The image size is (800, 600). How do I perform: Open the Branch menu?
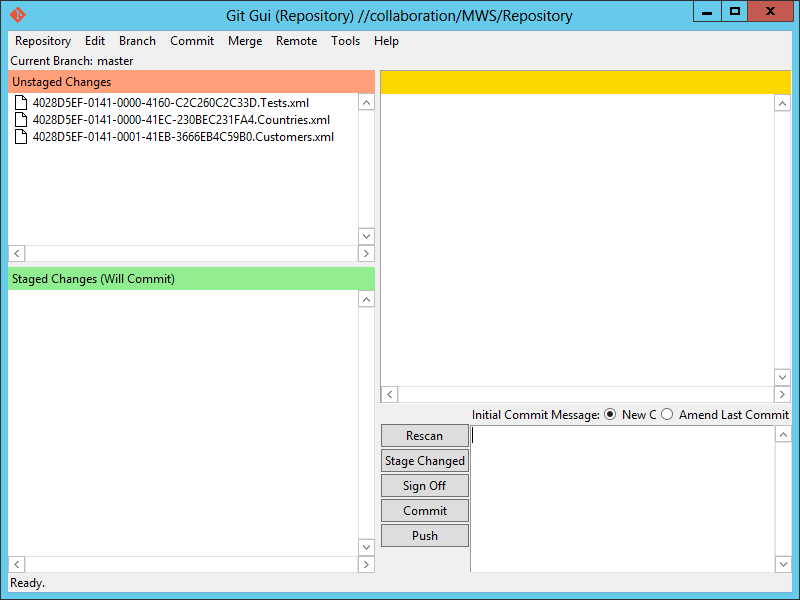(x=137, y=41)
